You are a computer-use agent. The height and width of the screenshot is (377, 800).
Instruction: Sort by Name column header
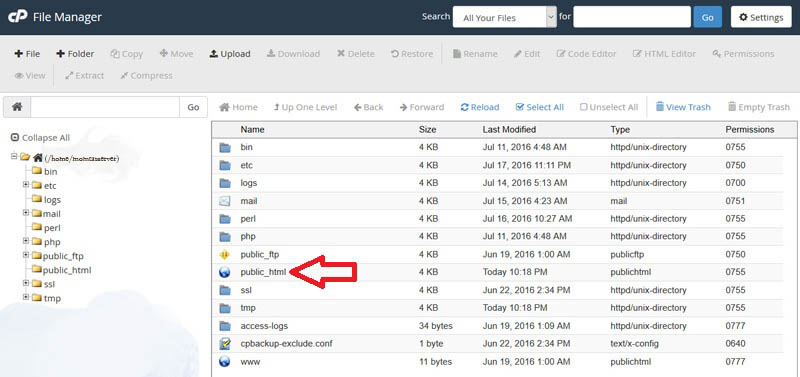click(253, 130)
